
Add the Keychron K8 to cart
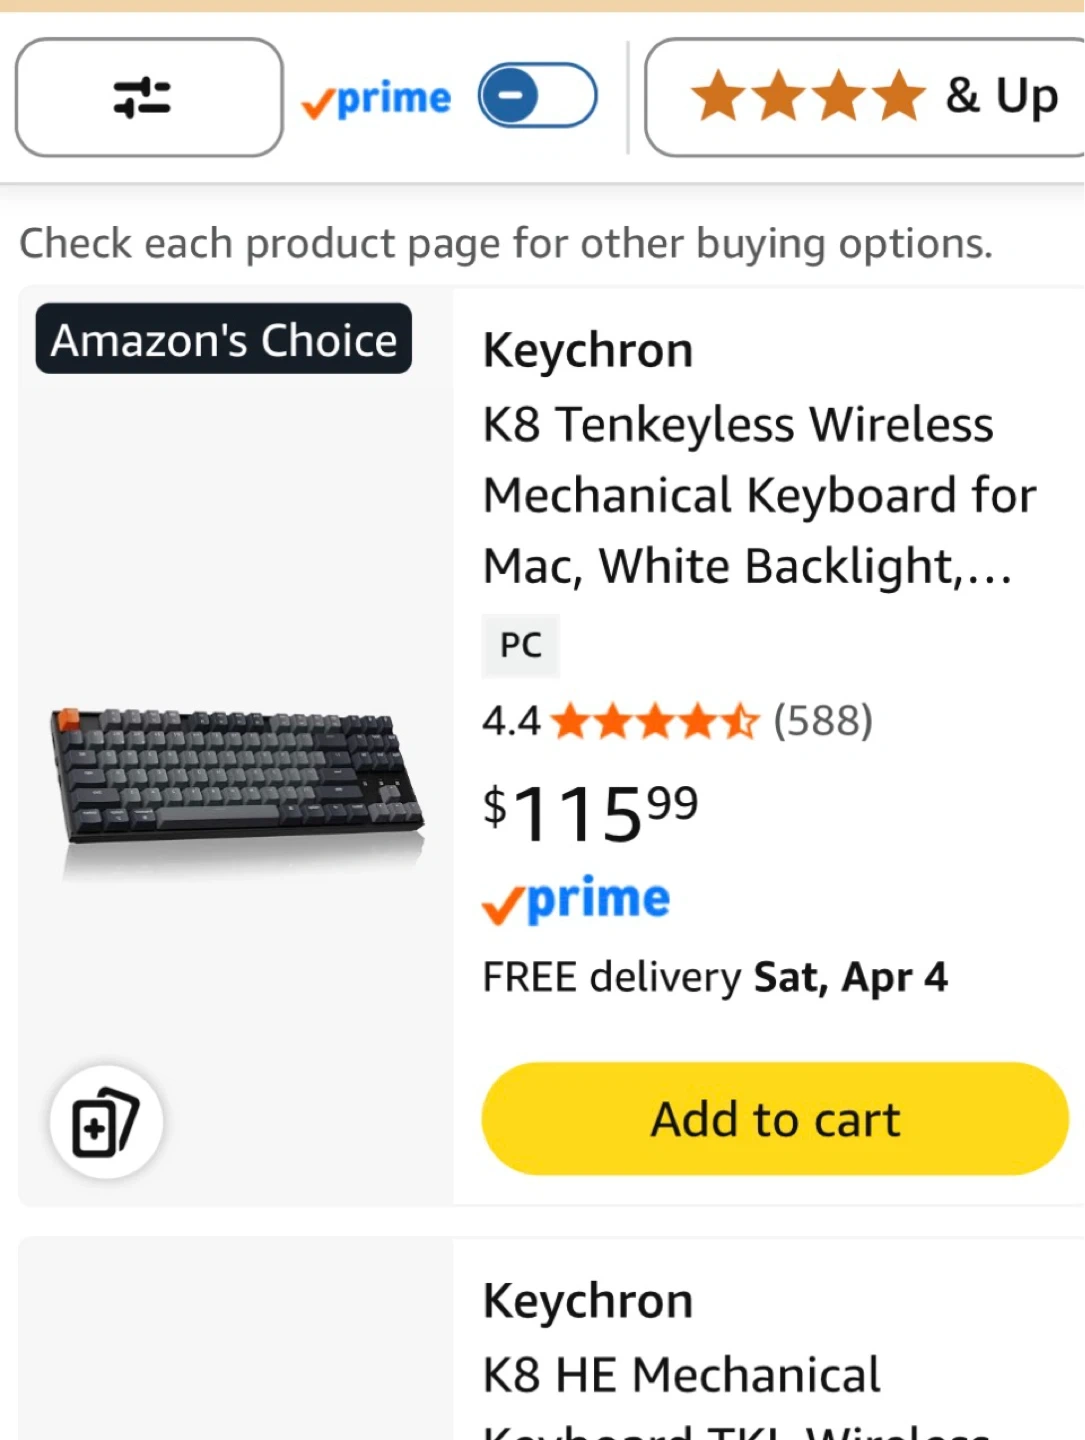click(775, 1119)
